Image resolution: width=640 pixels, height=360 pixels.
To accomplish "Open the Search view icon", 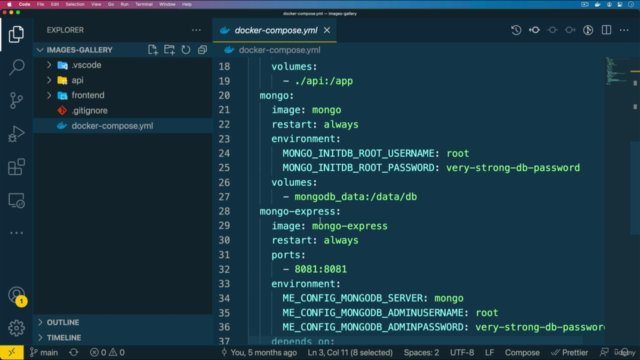I will pos(16,67).
